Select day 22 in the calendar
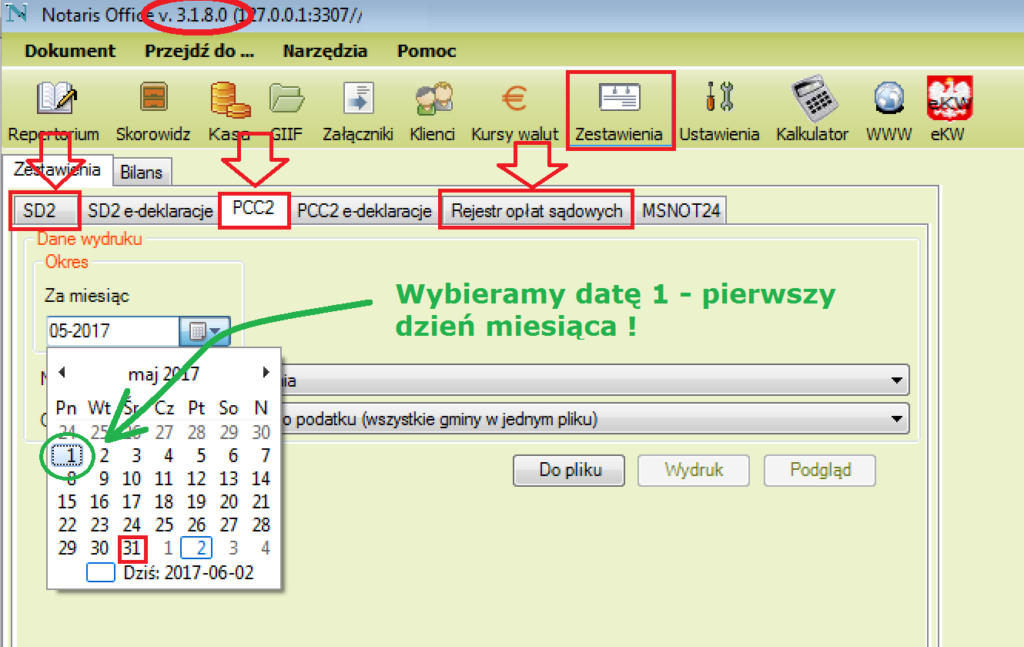This screenshot has height=647, width=1024. point(67,525)
